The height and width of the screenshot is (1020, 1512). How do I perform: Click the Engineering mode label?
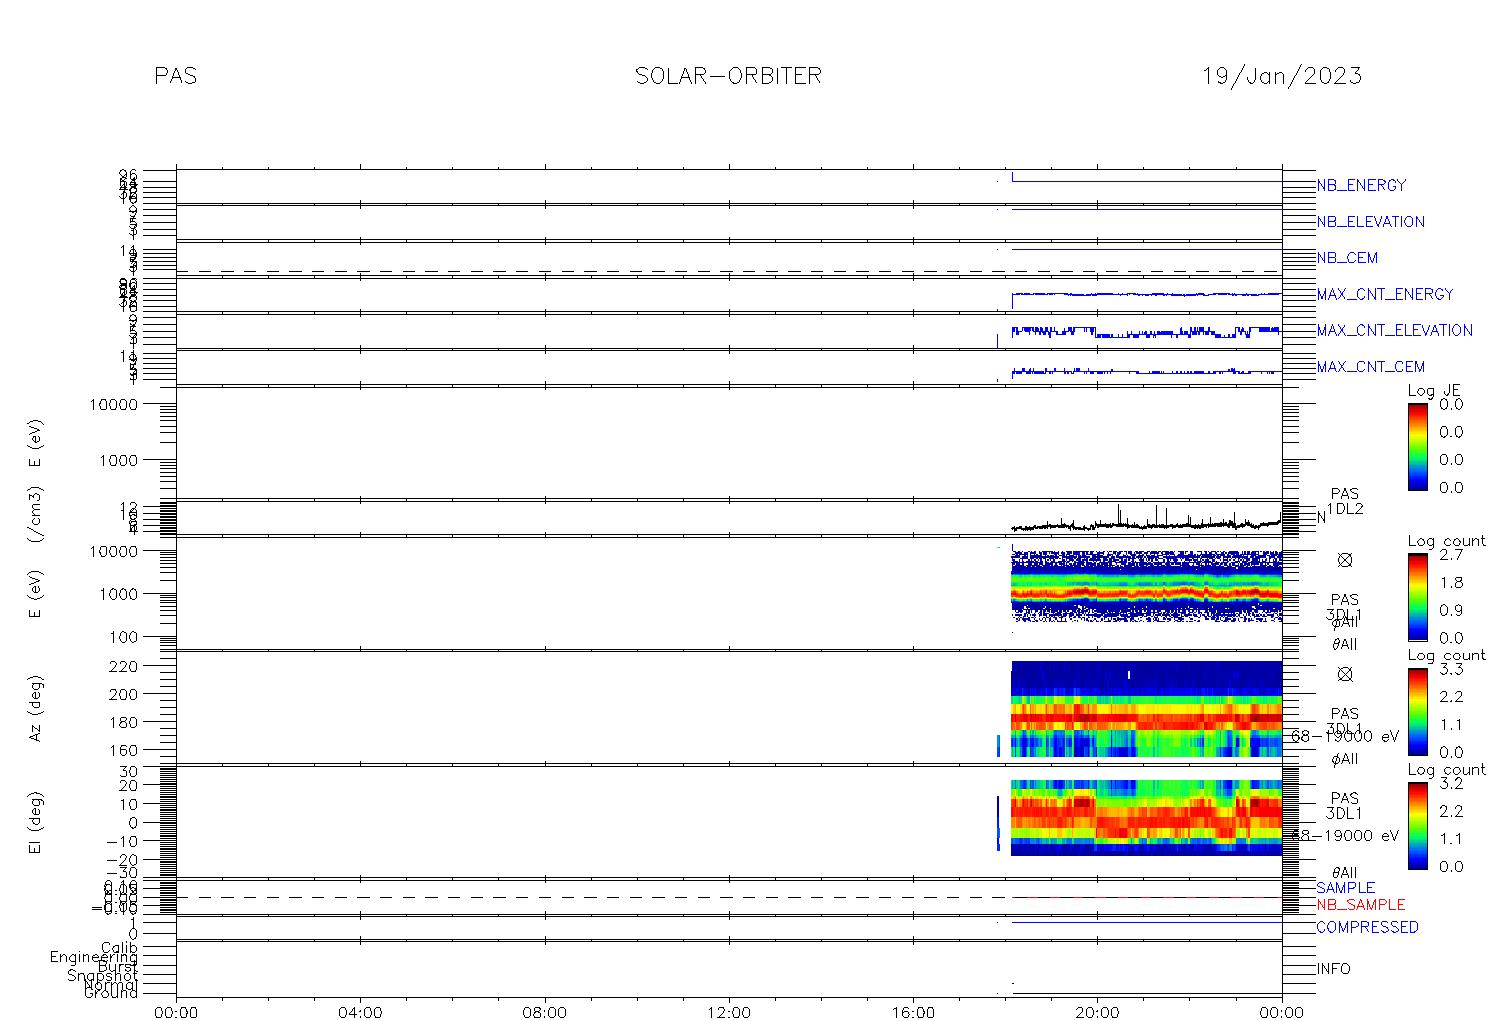click(x=95, y=957)
